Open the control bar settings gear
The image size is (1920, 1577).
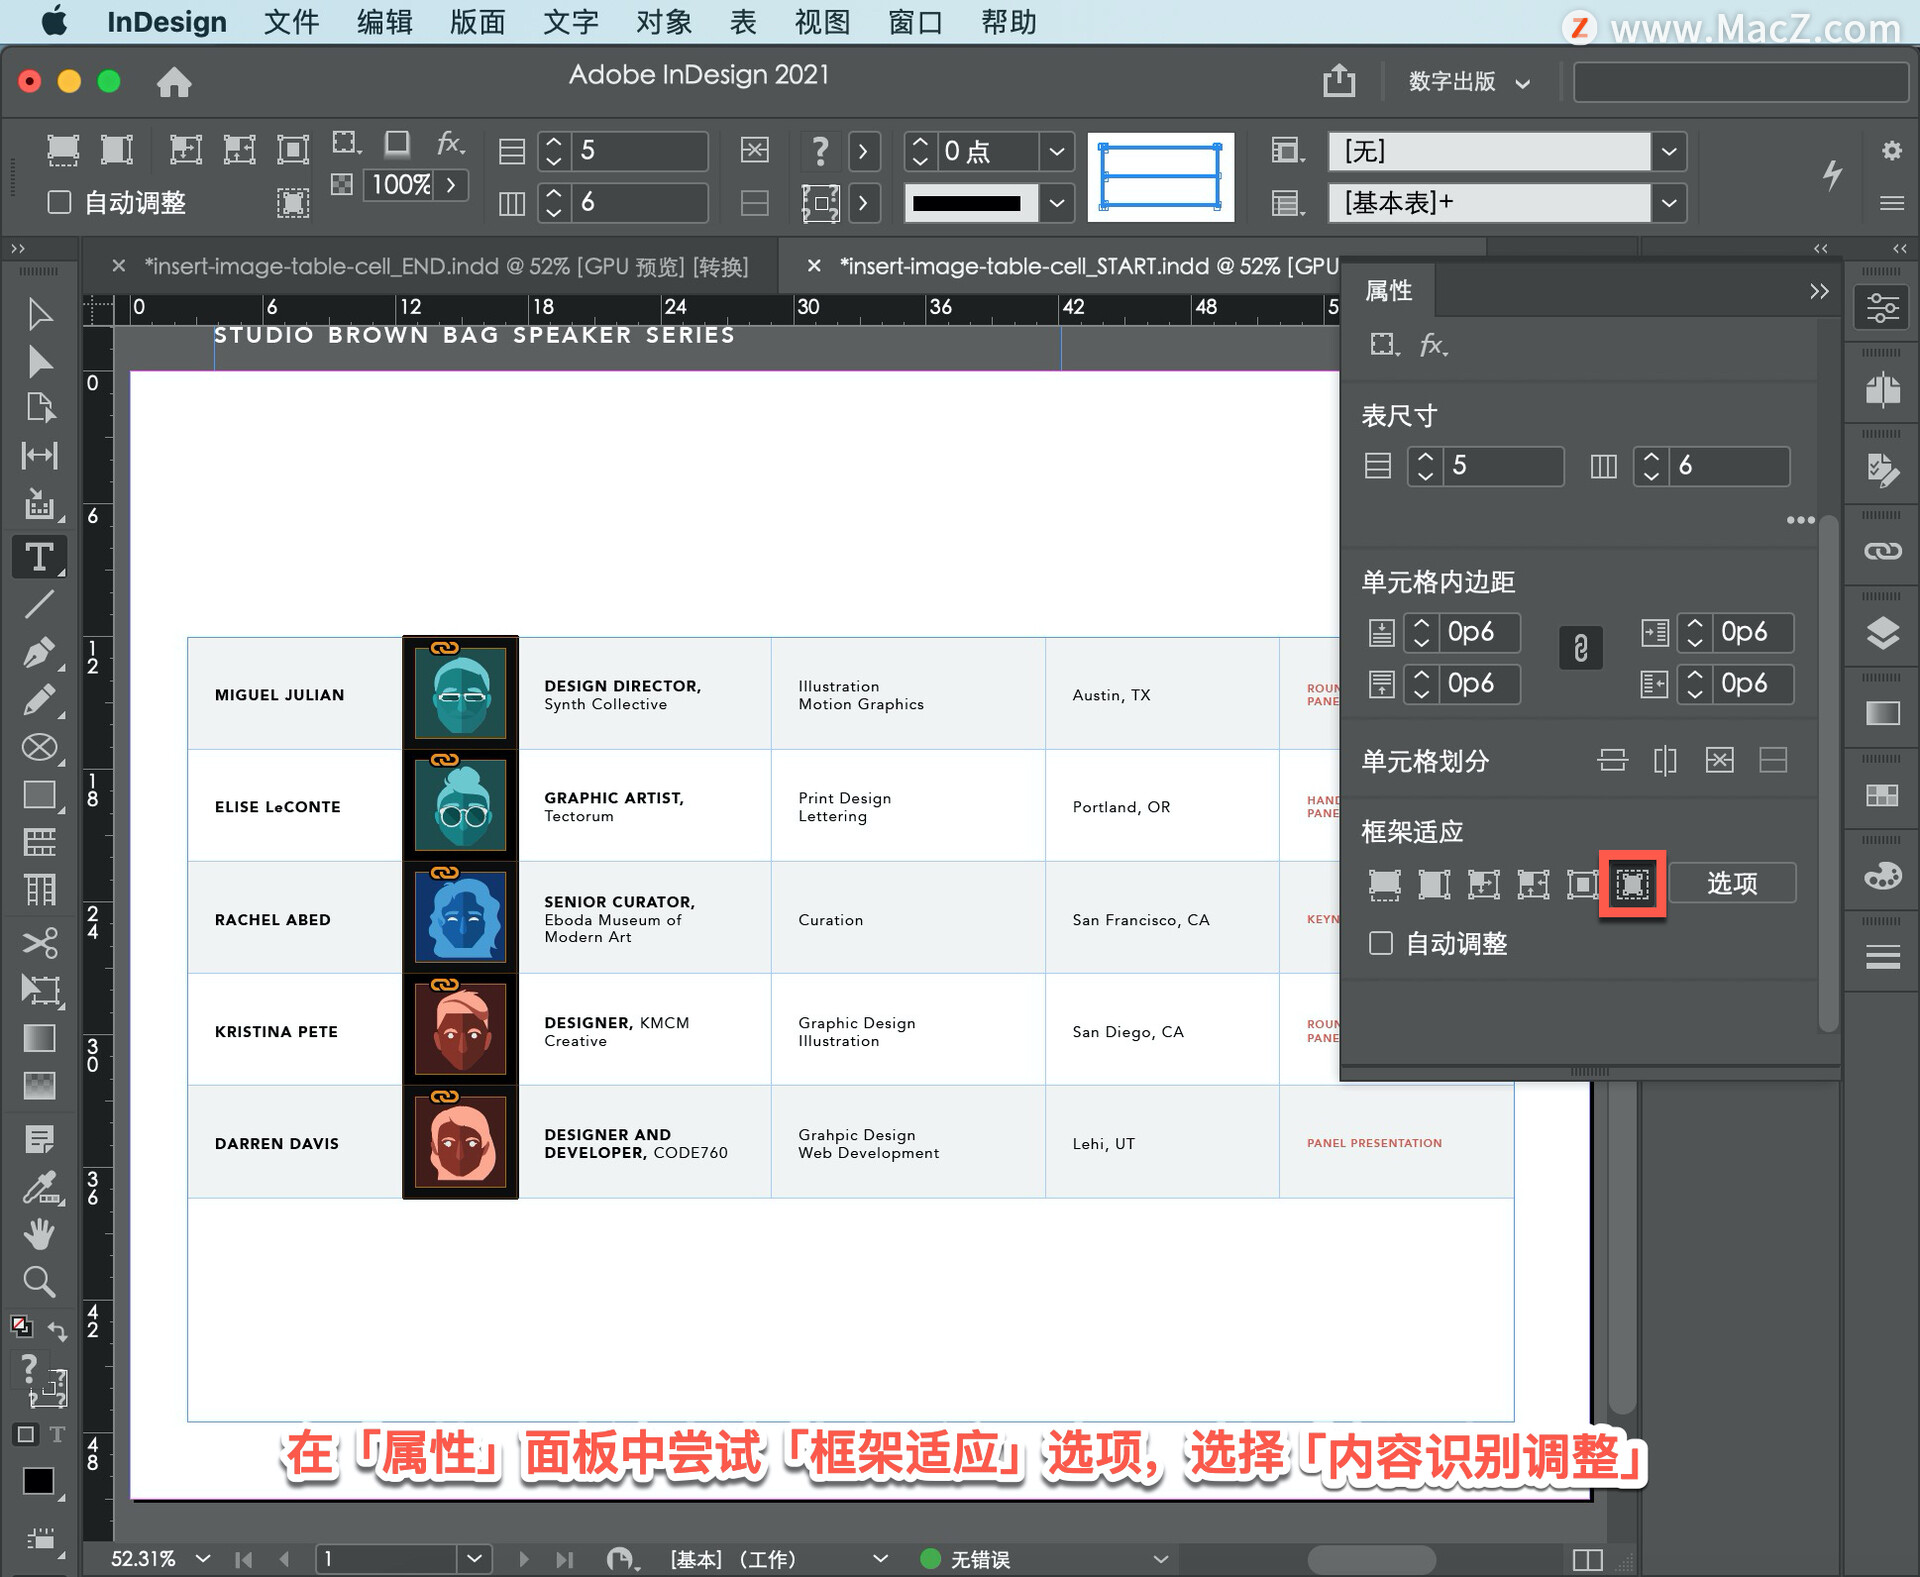click(1891, 150)
